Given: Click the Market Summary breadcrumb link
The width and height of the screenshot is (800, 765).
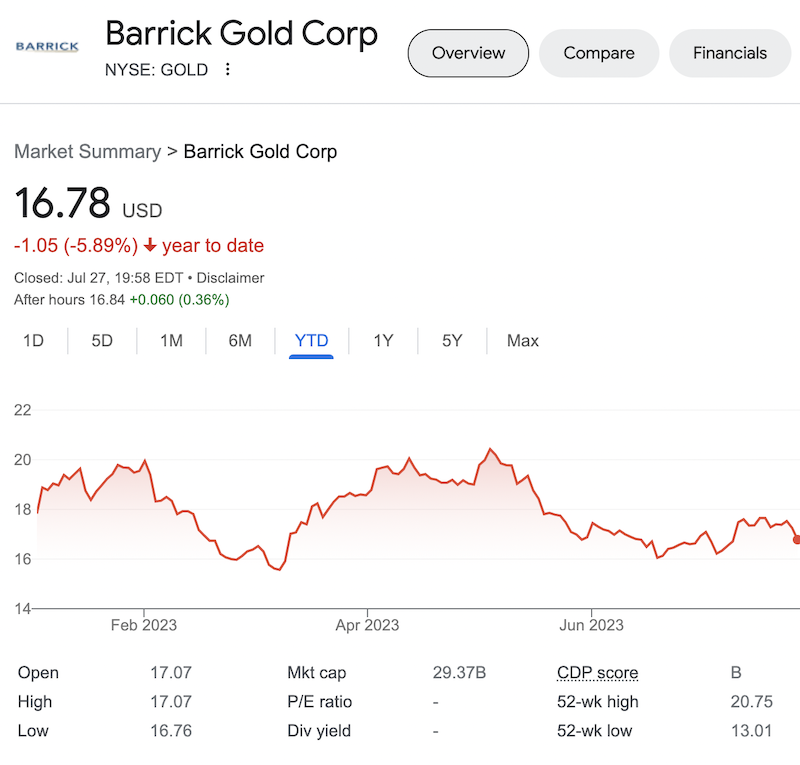Looking at the screenshot, I should pyautogui.click(x=88, y=152).
